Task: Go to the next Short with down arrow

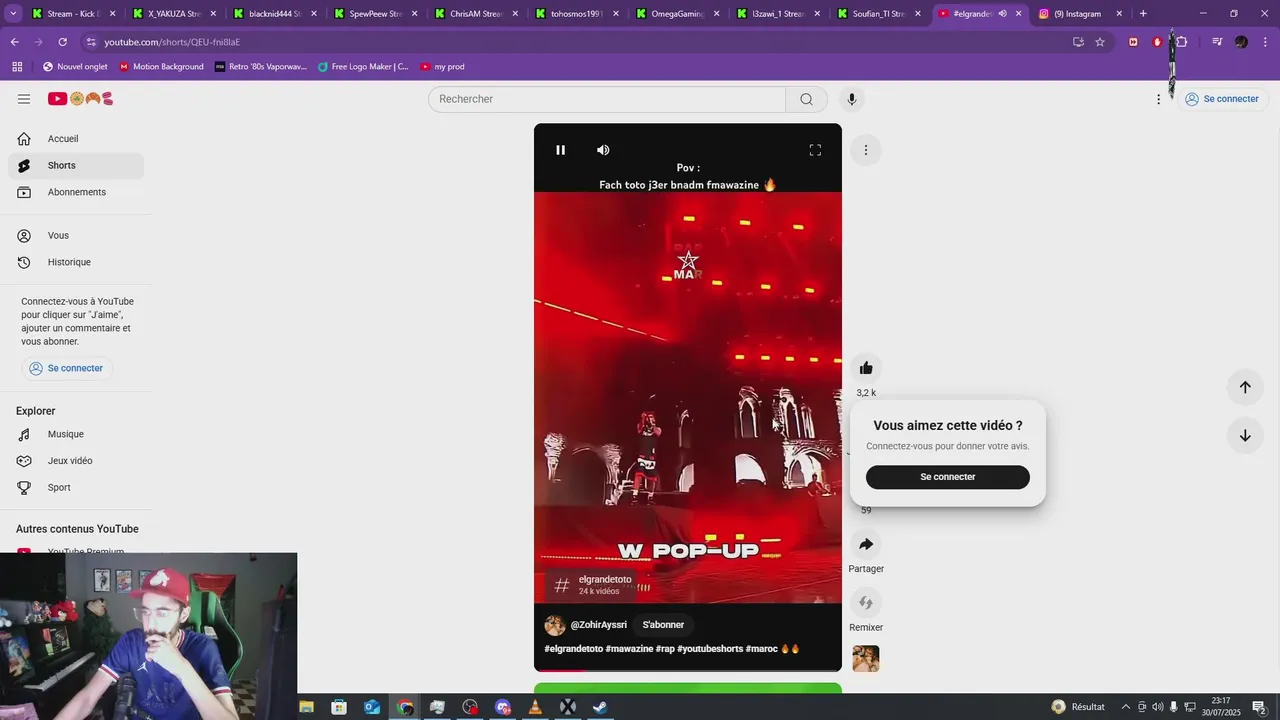Action: click(x=1245, y=435)
